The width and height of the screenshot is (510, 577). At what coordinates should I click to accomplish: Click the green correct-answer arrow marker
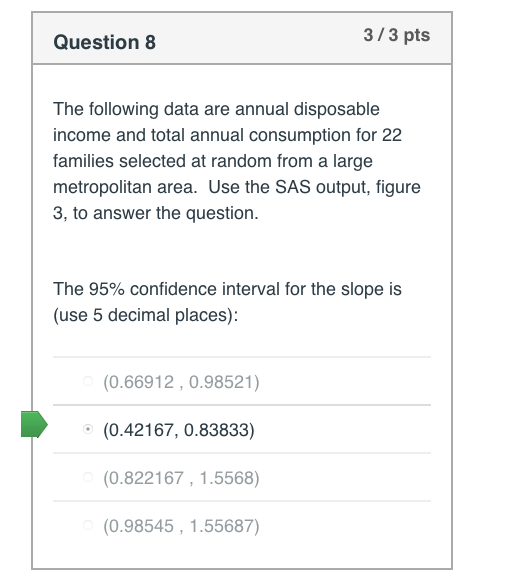pyautogui.click(x=34, y=424)
